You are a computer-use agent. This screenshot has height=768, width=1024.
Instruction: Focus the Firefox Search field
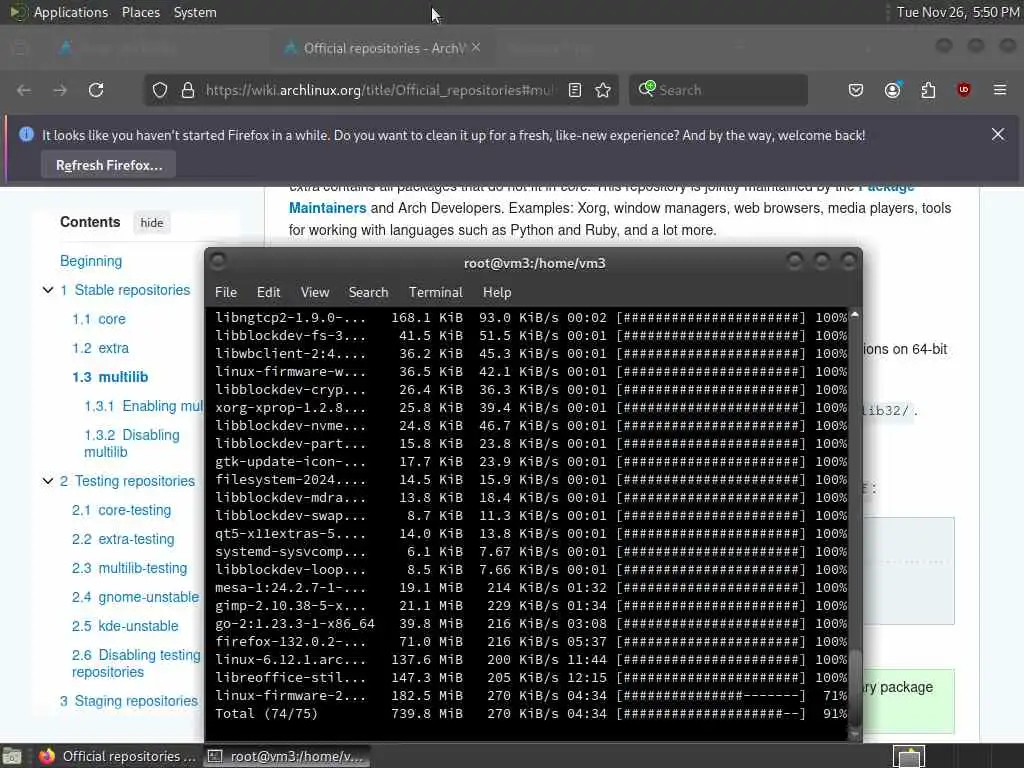click(718, 90)
